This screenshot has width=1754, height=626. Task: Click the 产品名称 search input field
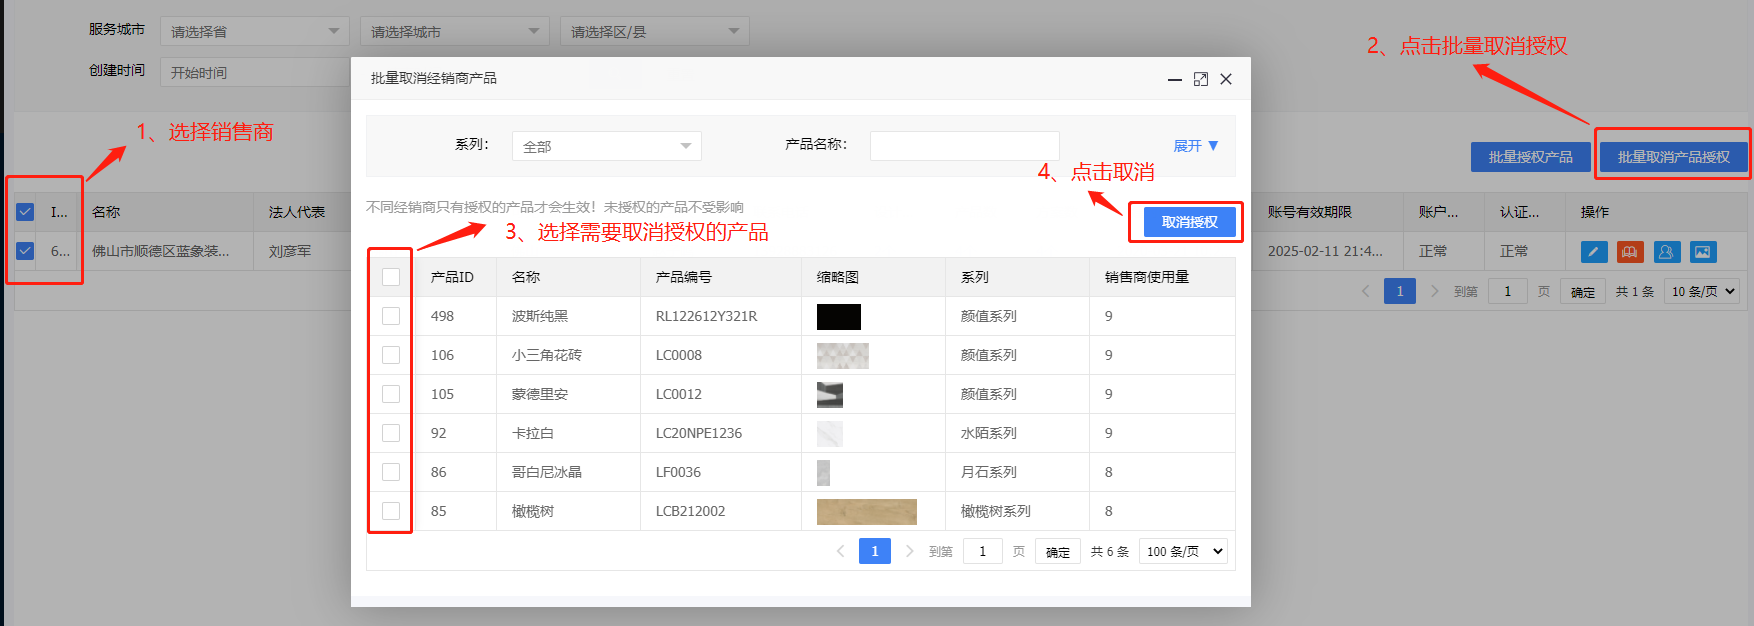(x=964, y=146)
